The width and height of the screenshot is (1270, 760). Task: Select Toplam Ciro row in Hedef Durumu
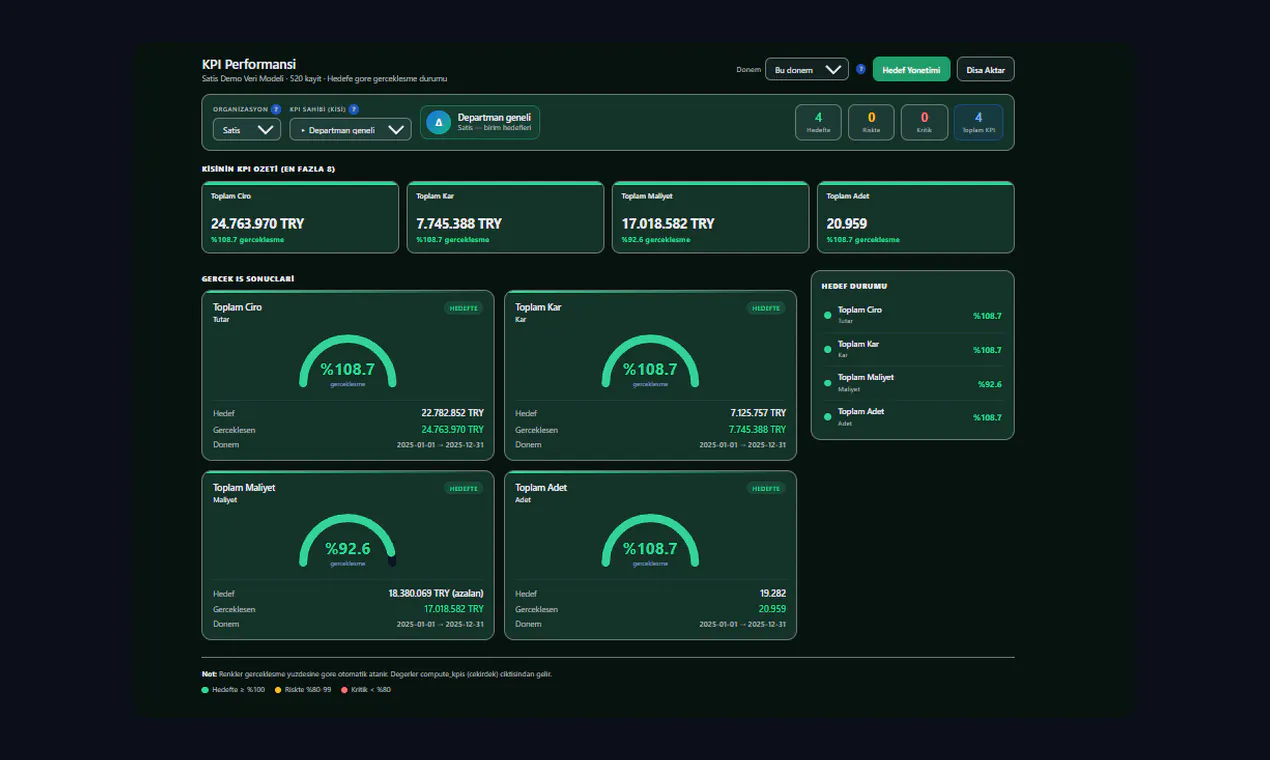[912, 315]
